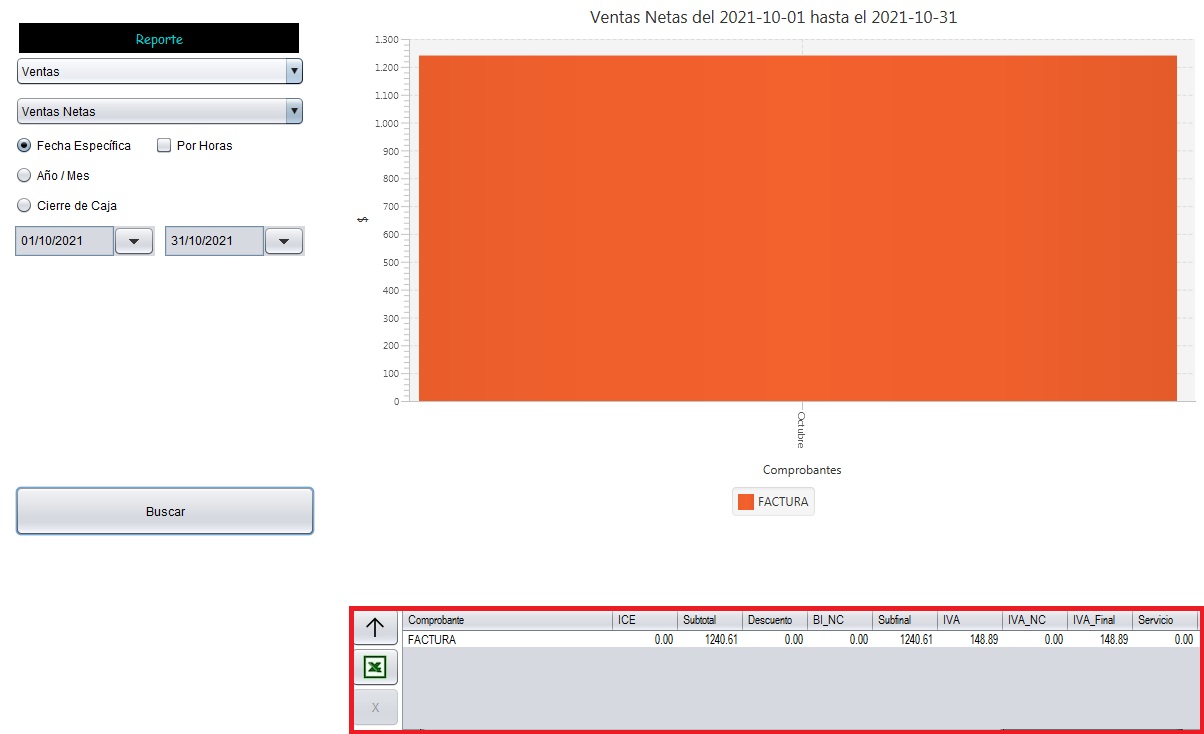Select the FACTURA row in the table
Screen dimensions: 1204x734
[x=507, y=639]
